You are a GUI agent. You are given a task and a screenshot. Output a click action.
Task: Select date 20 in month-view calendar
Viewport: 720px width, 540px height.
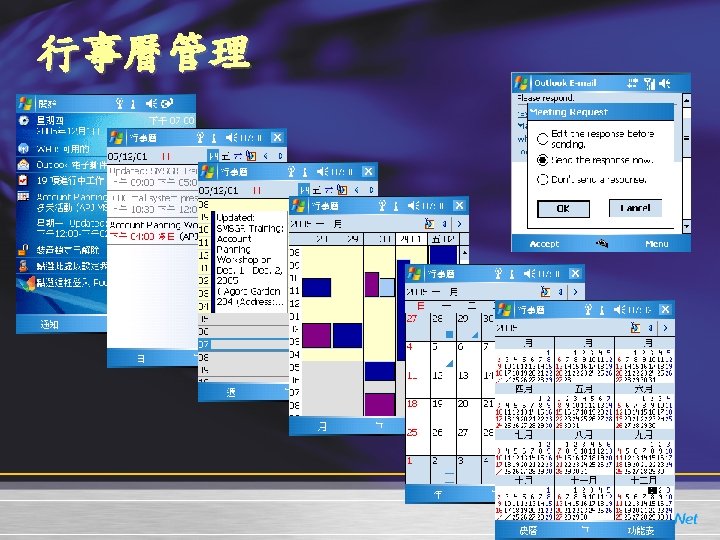click(x=463, y=404)
